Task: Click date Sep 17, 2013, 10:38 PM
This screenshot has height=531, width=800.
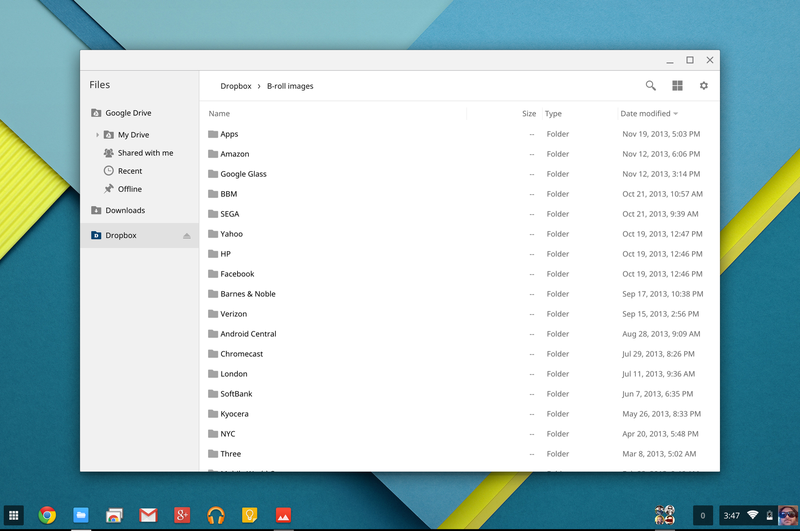Action: (663, 294)
